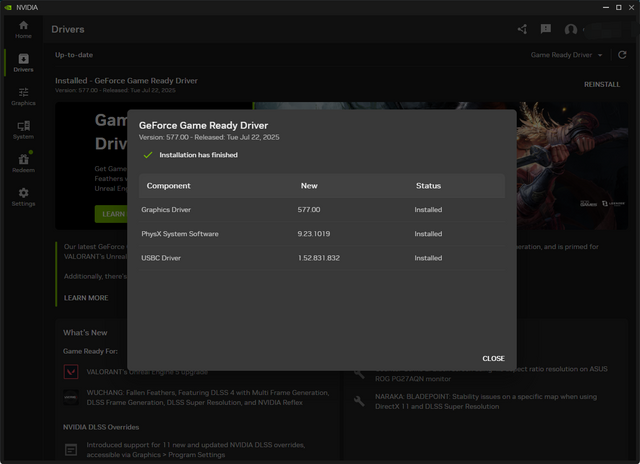This screenshot has width=640, height=464.
Task: Click the 577.00 version value
Action: [x=309, y=210]
